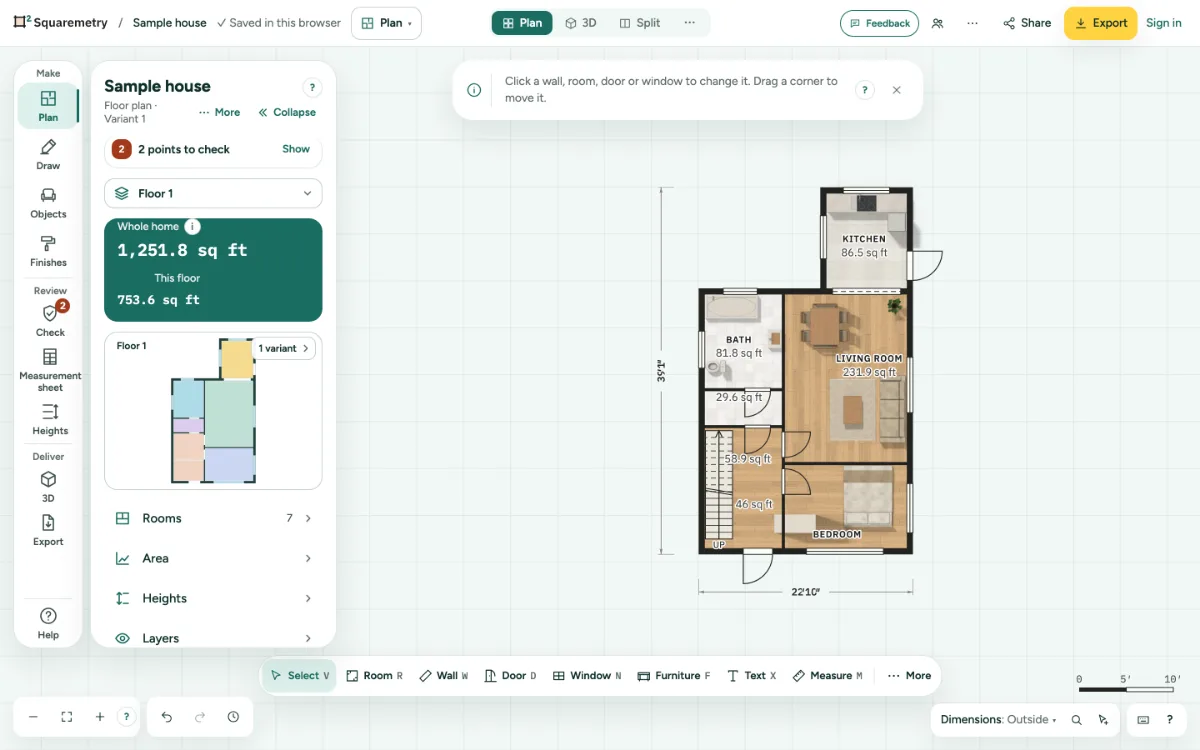Click the Feedback button

pyautogui.click(x=880, y=23)
